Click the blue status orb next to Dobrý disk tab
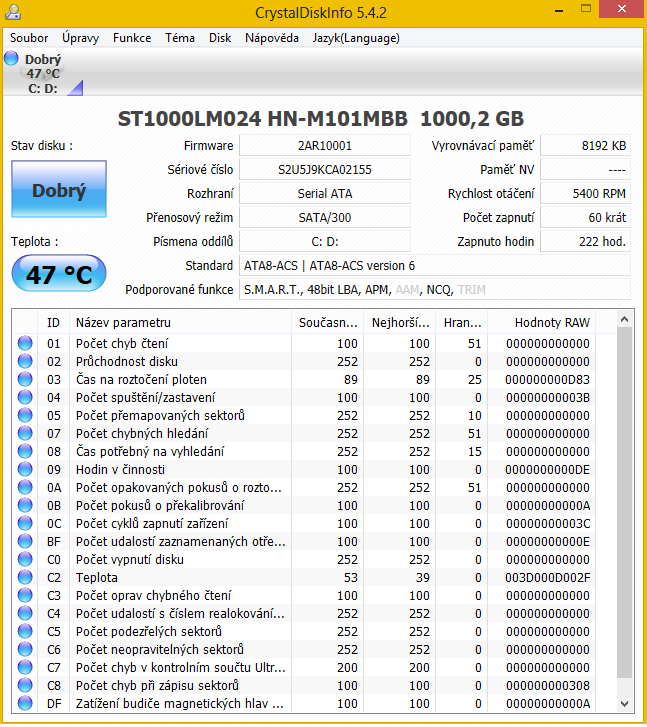Image resolution: width=647 pixels, height=727 pixels. pyautogui.click(x=11, y=58)
